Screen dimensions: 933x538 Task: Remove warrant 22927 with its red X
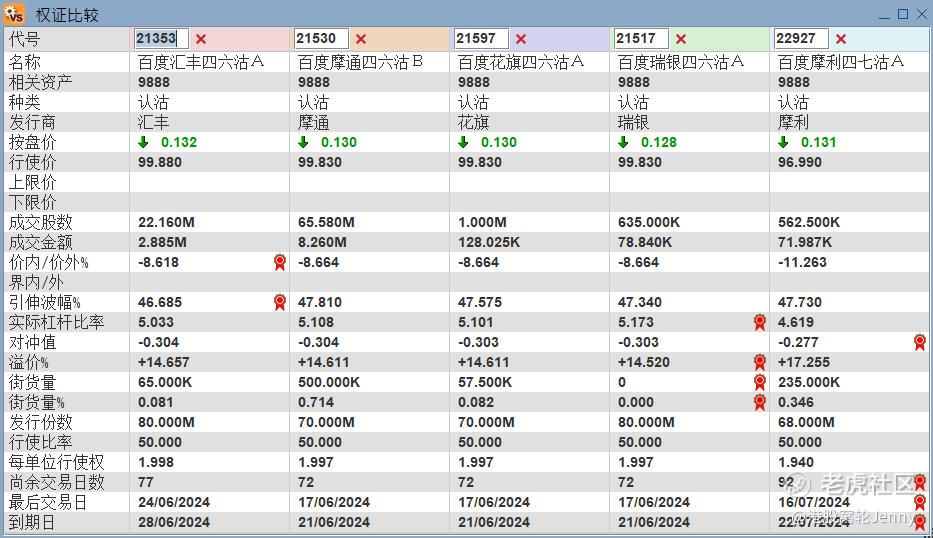pyautogui.click(x=841, y=39)
